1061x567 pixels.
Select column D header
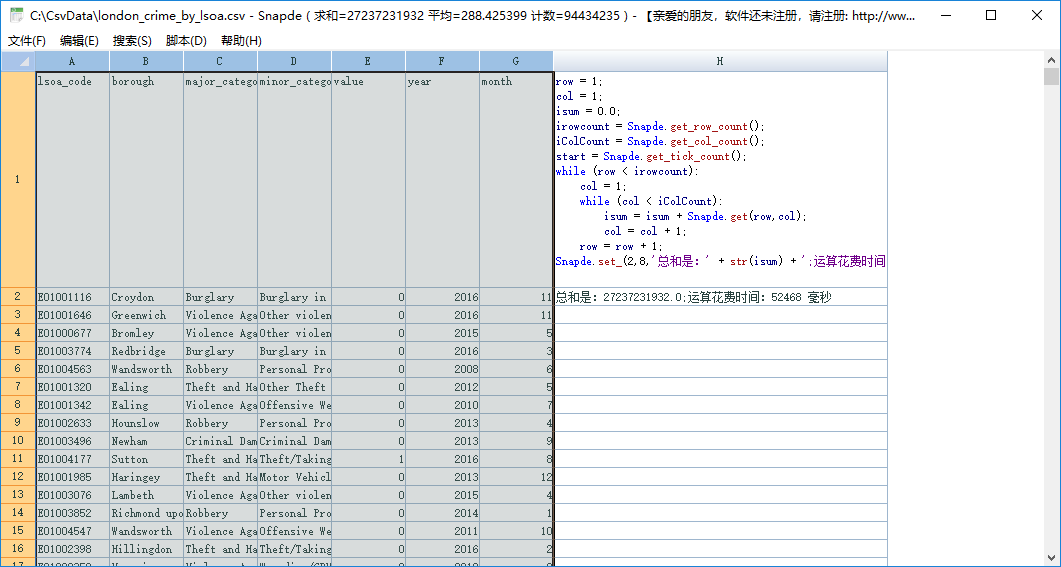click(x=294, y=61)
